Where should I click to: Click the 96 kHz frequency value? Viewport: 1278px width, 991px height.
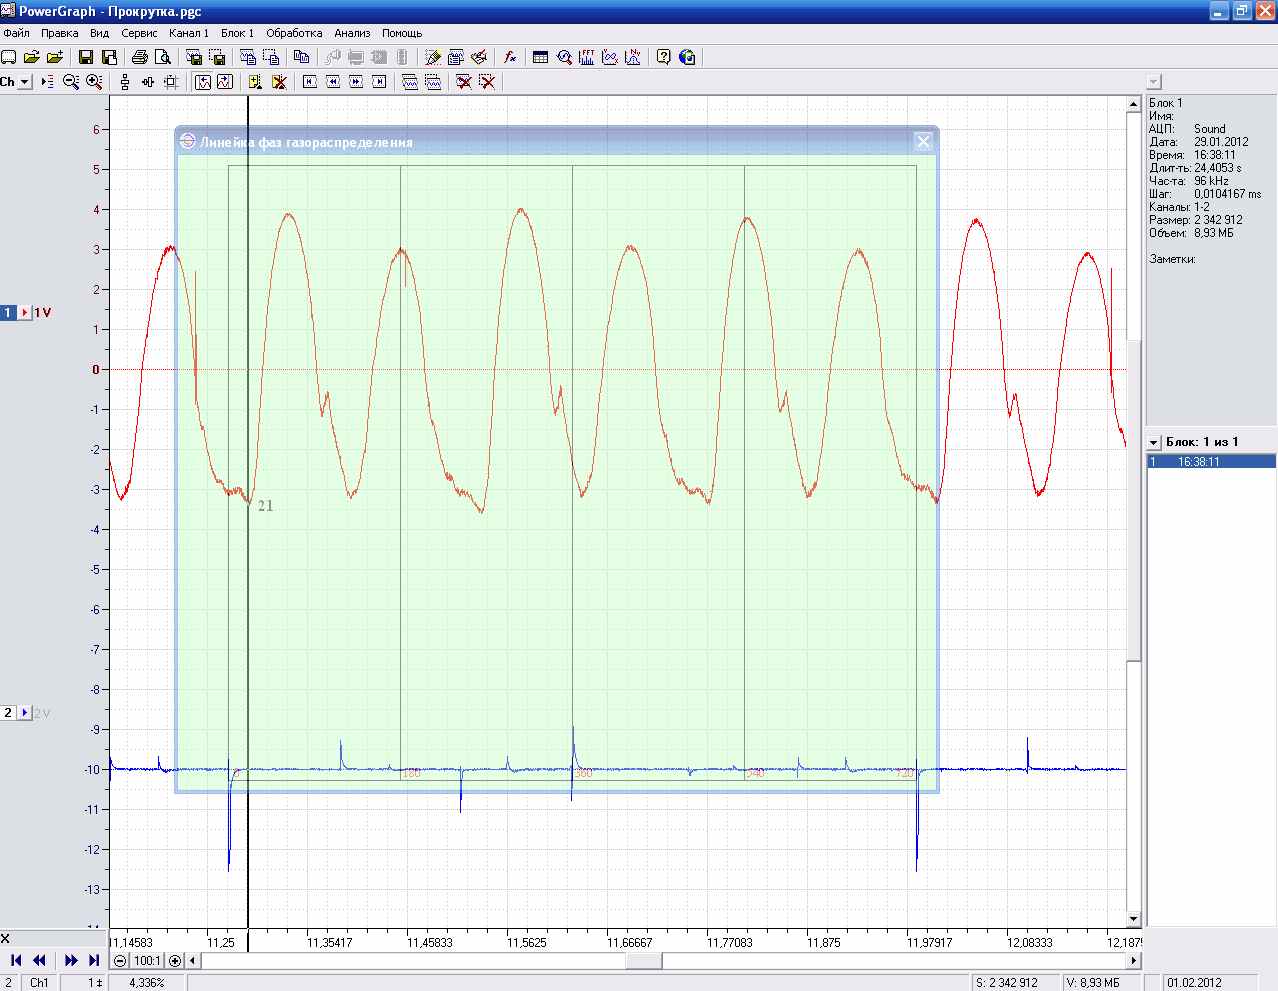1212,181
